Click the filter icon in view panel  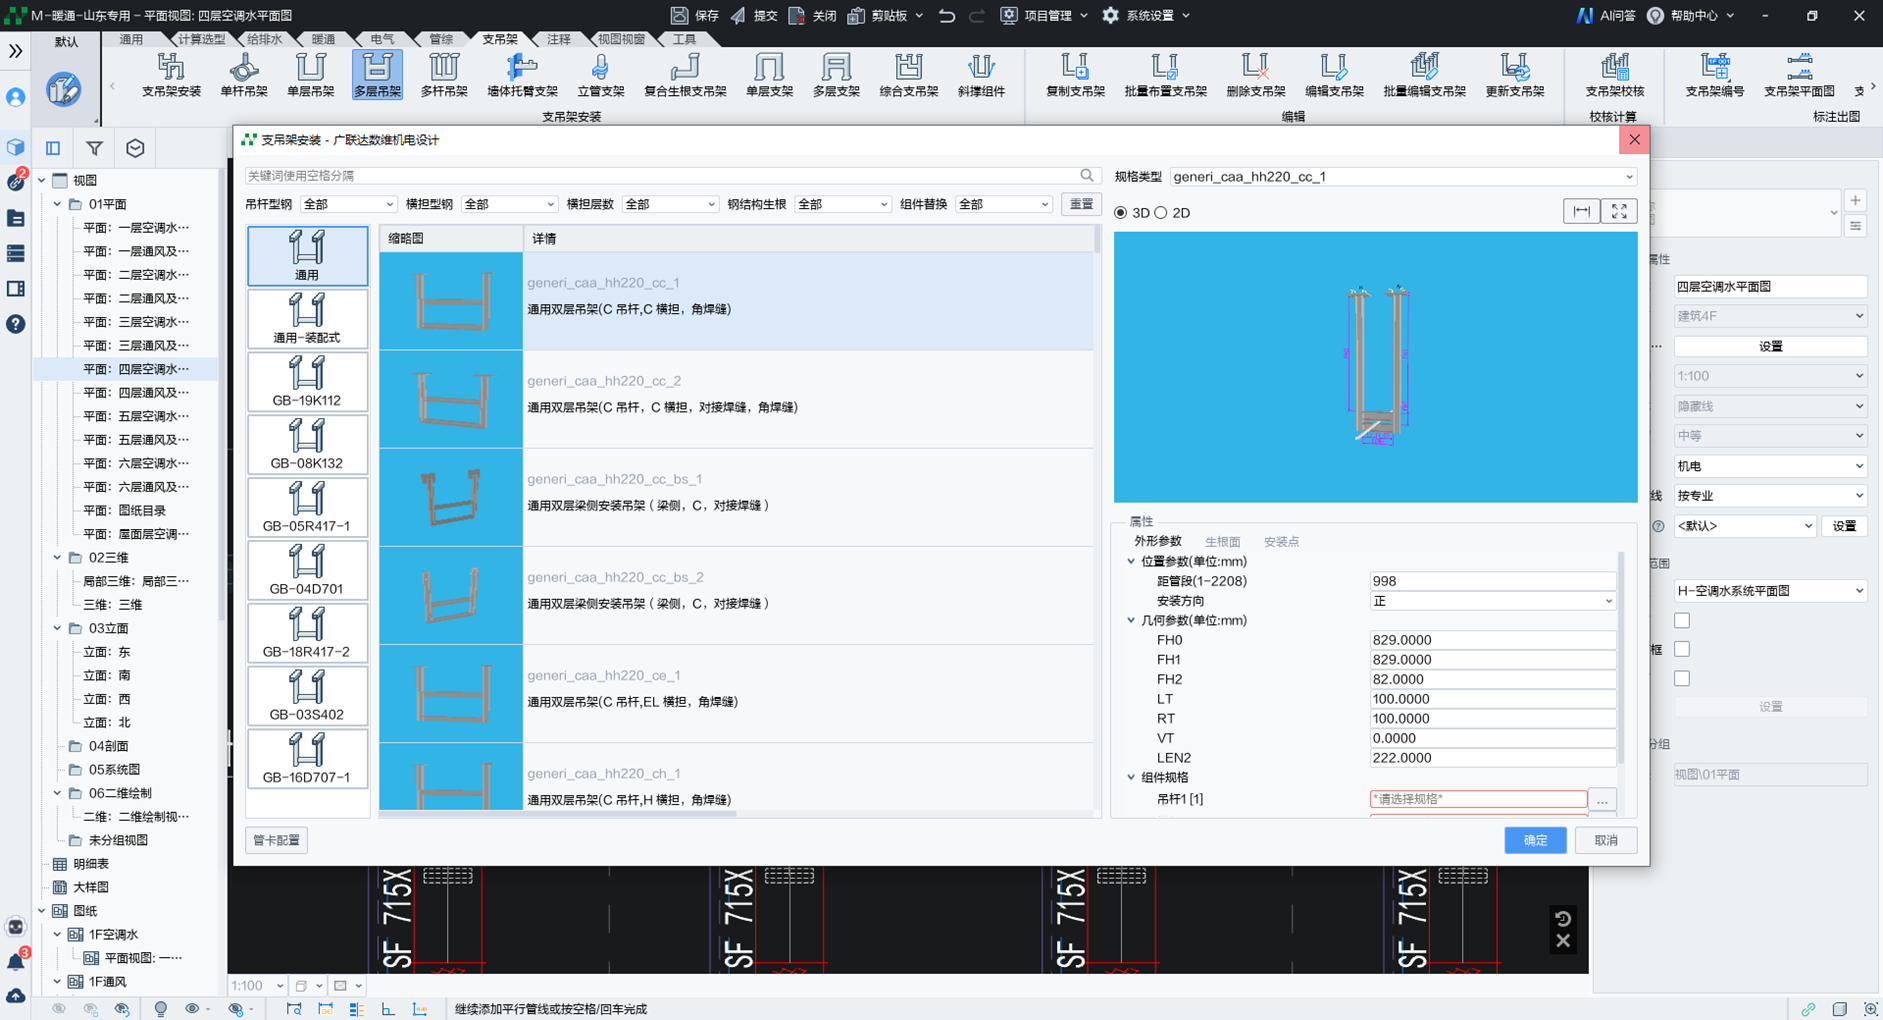pos(94,148)
